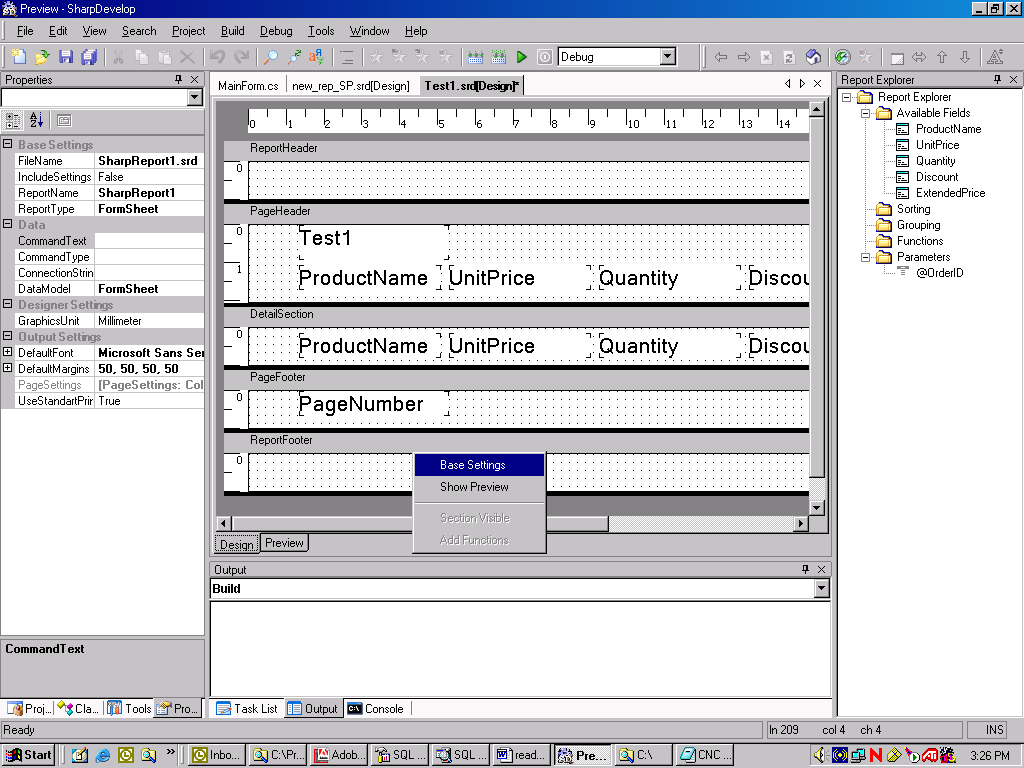
Task: Click the CommandText property value field
Action: point(148,241)
